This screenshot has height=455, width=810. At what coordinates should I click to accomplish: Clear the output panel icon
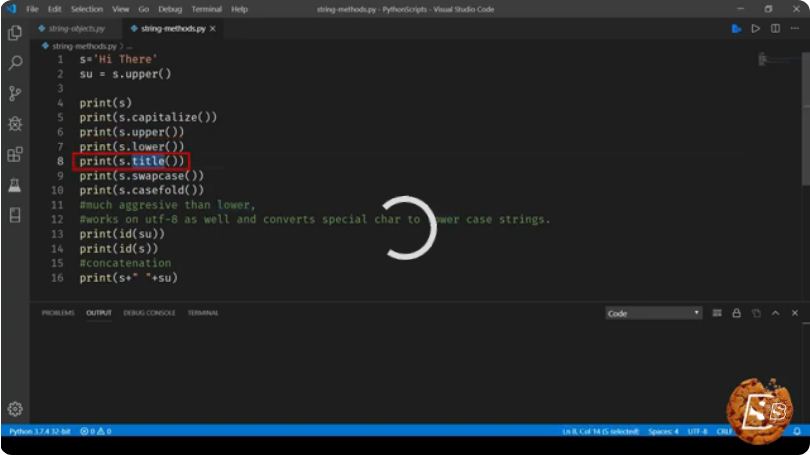tap(717, 313)
